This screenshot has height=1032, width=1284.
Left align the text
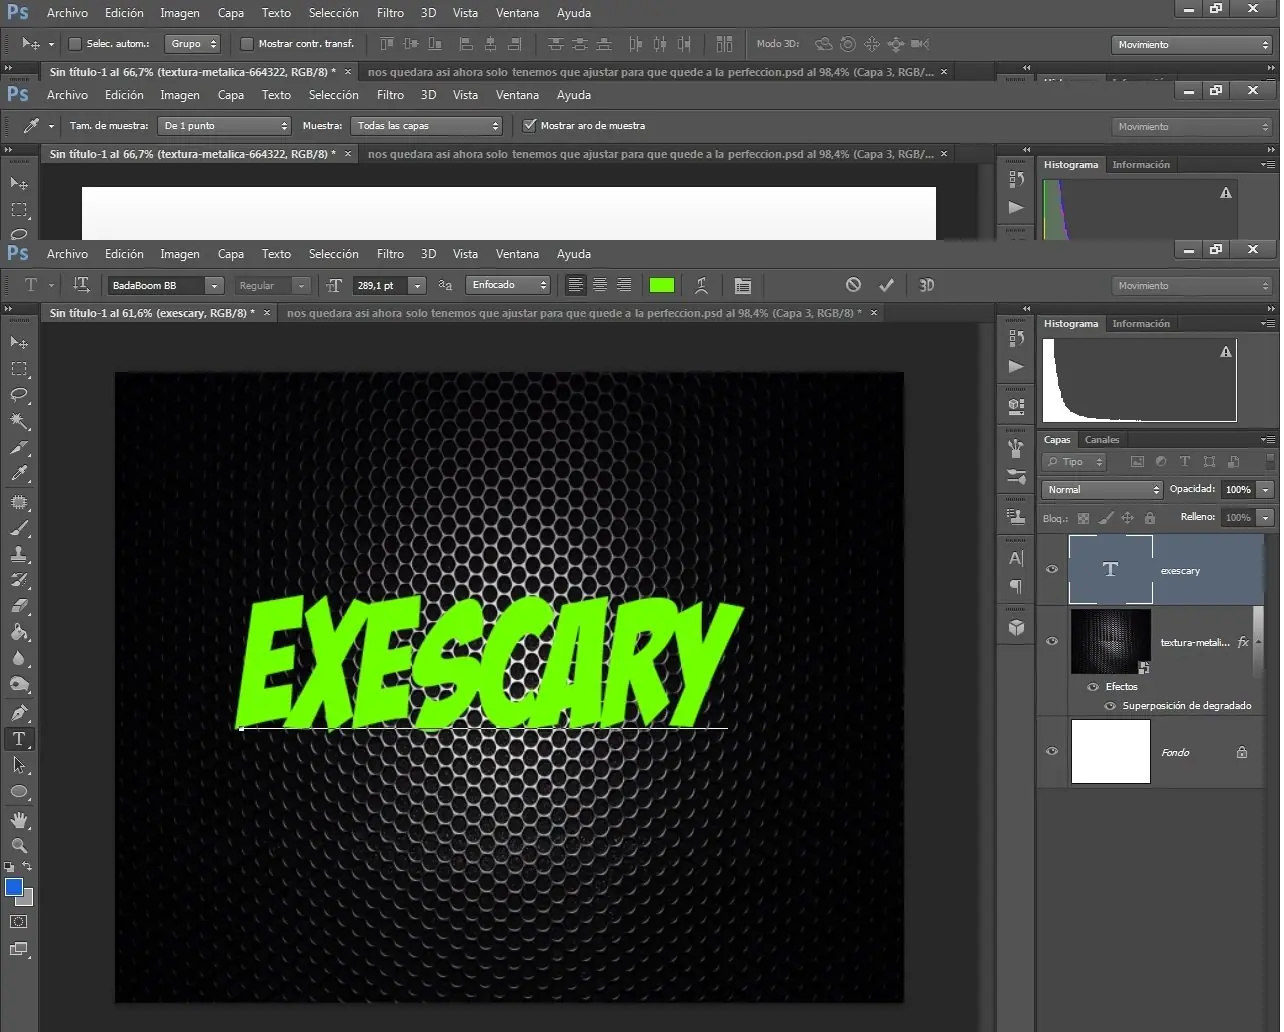(x=576, y=285)
